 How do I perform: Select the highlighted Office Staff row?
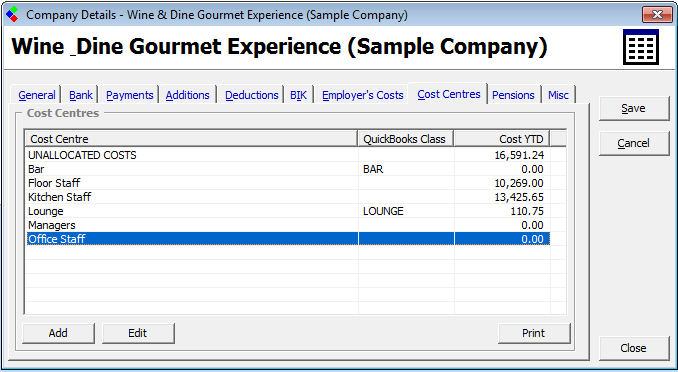[288, 239]
